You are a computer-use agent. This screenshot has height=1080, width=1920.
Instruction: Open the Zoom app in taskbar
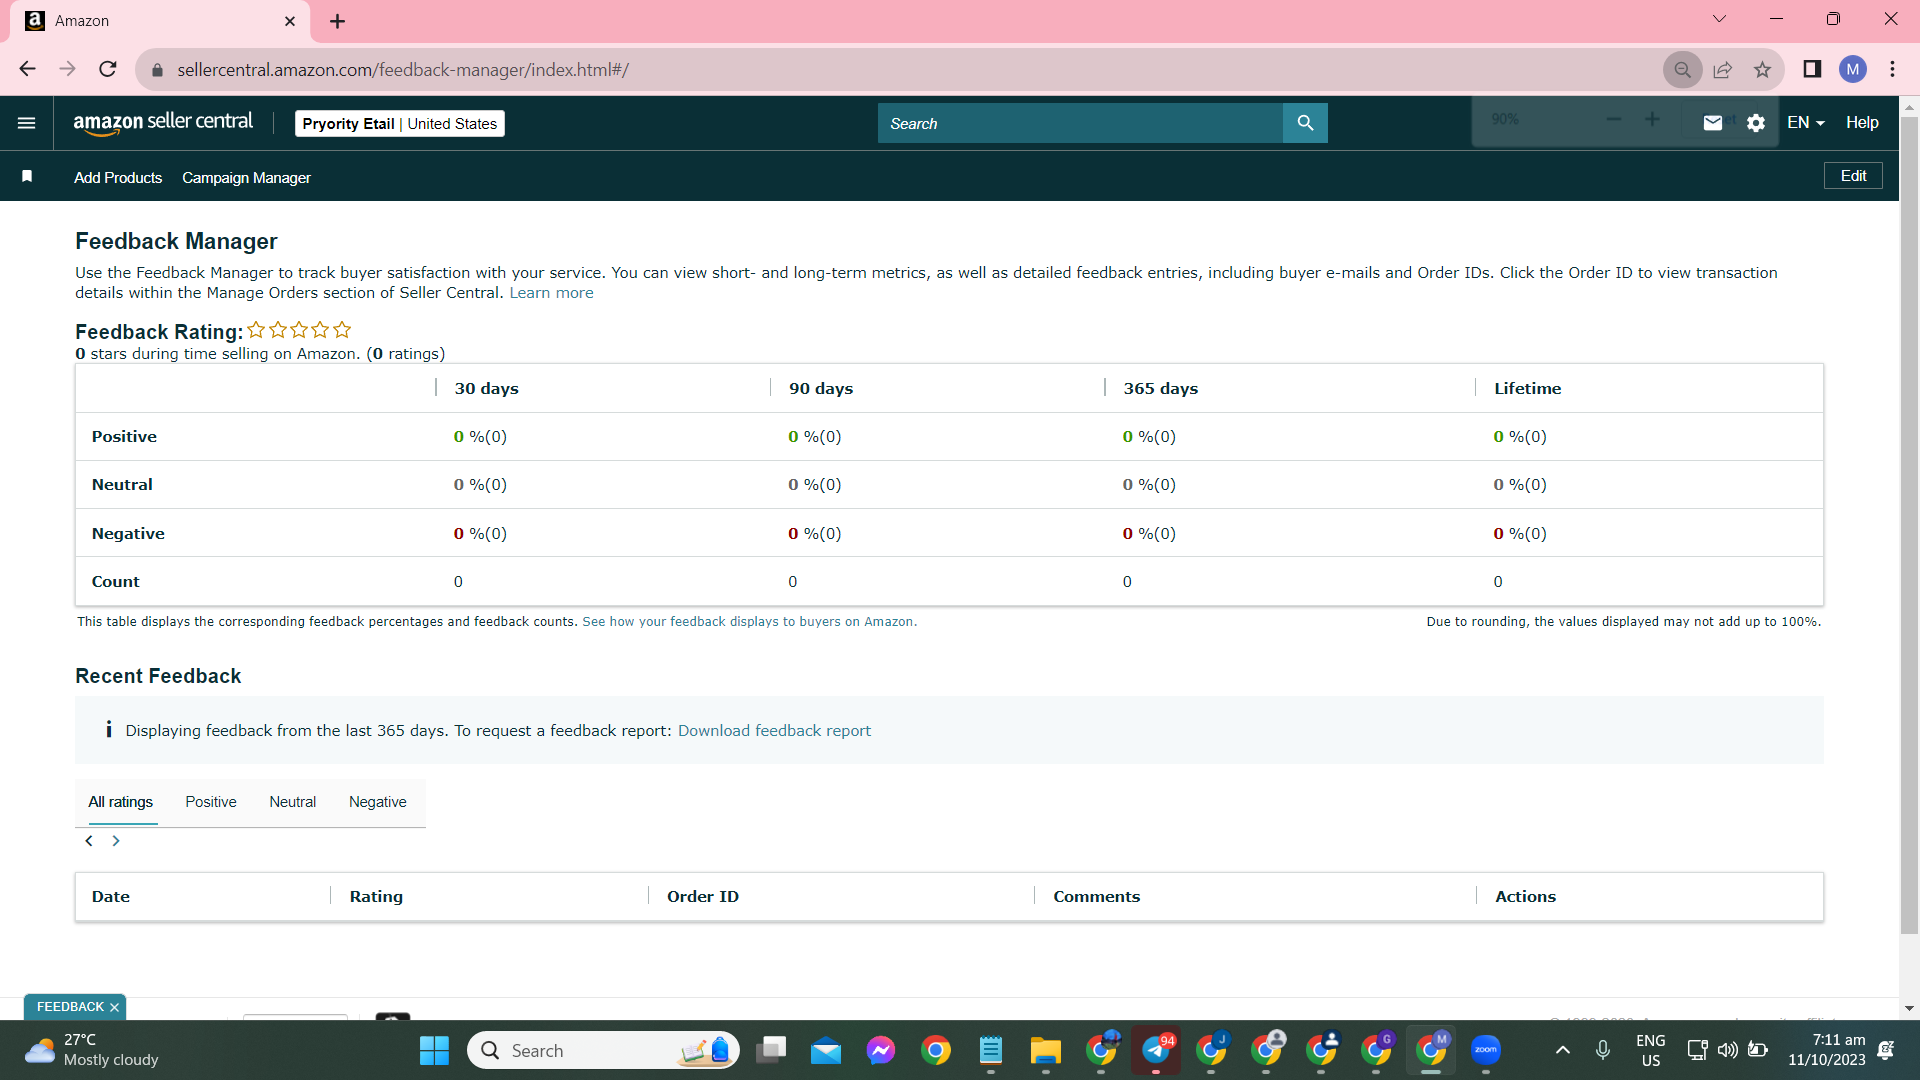(x=1486, y=1050)
